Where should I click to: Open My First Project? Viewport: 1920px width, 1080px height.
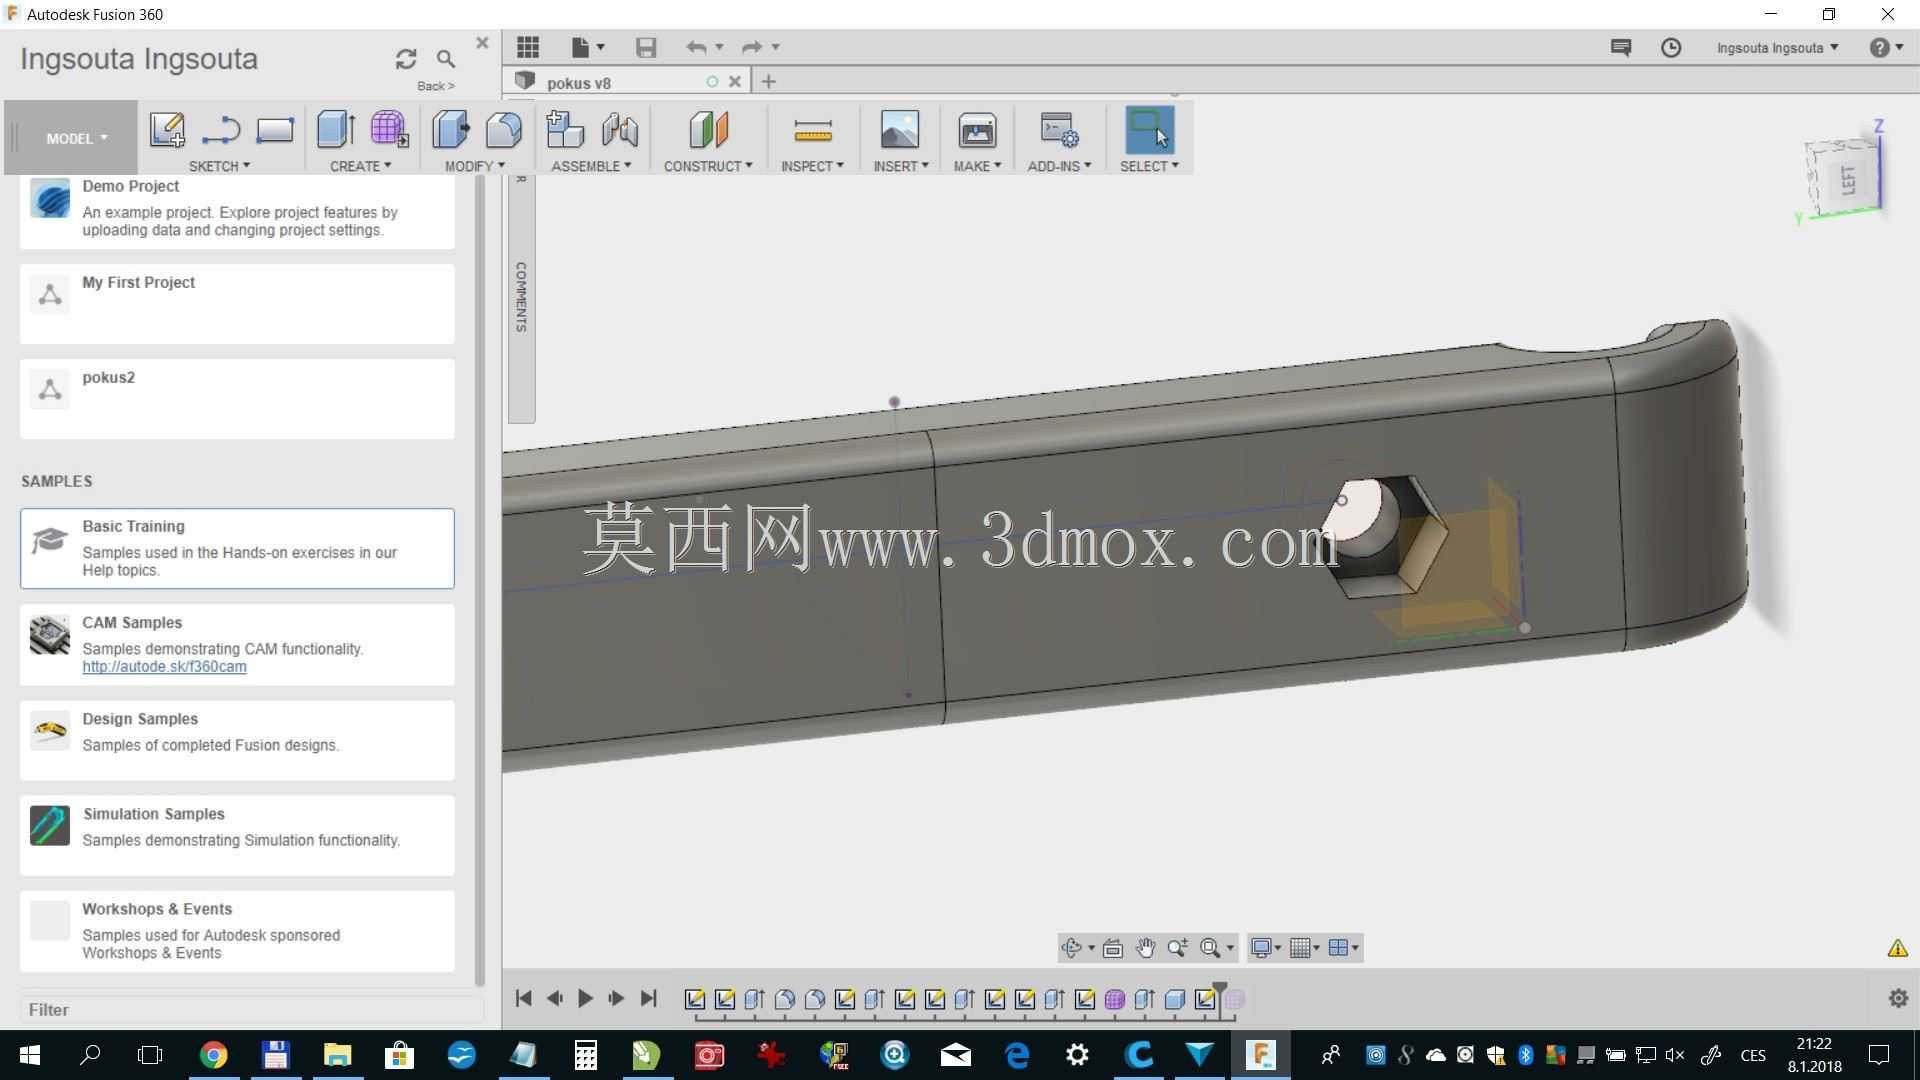[x=237, y=304]
